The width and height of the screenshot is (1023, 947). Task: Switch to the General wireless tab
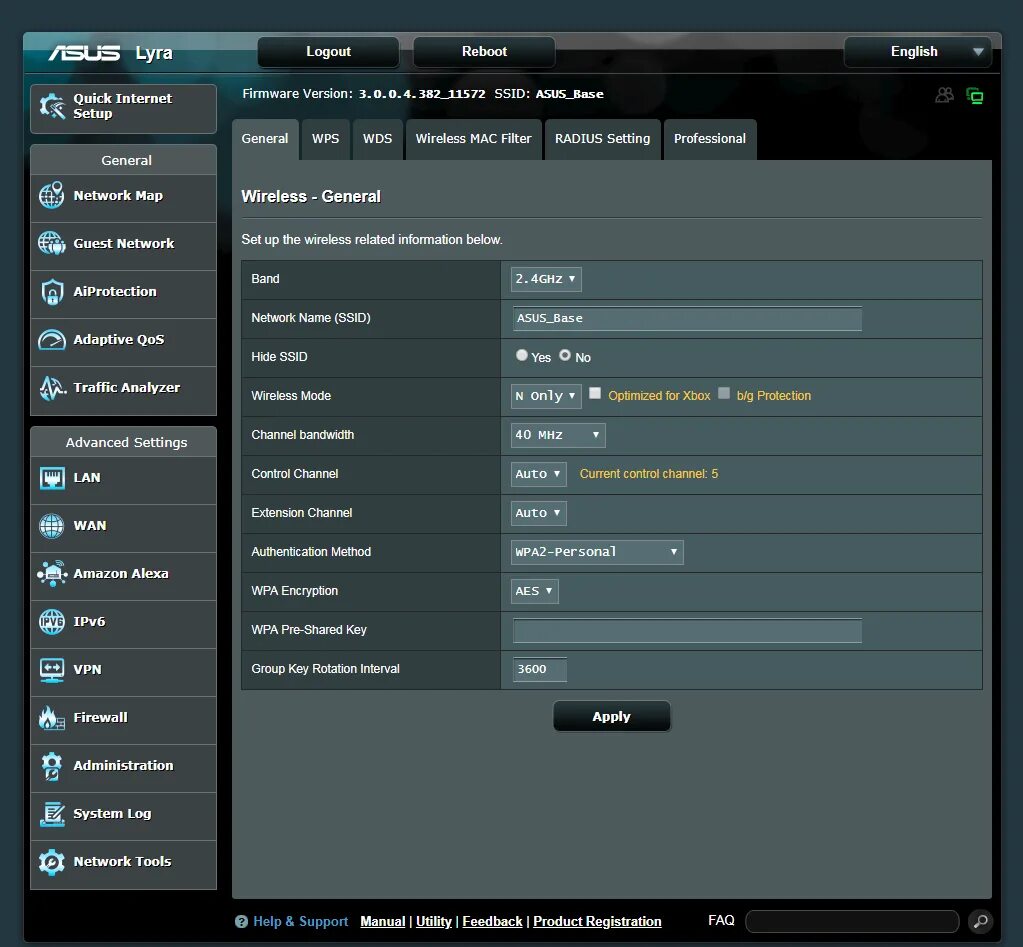(265, 139)
